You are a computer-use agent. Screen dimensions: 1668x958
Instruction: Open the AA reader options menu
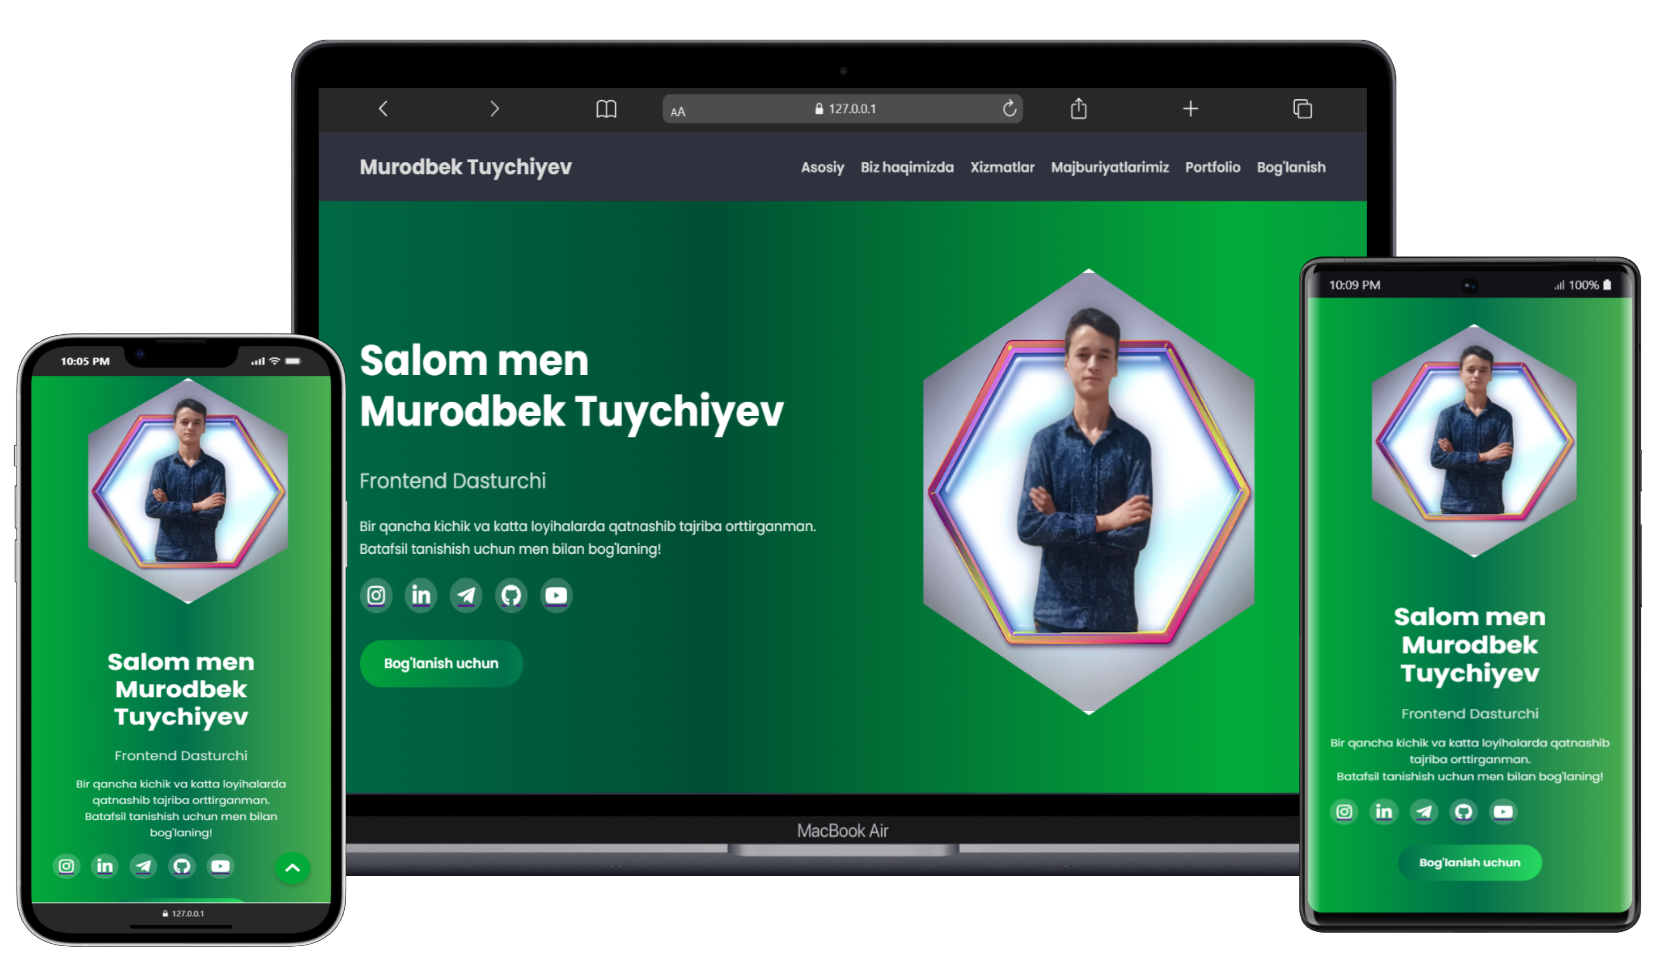678,111
